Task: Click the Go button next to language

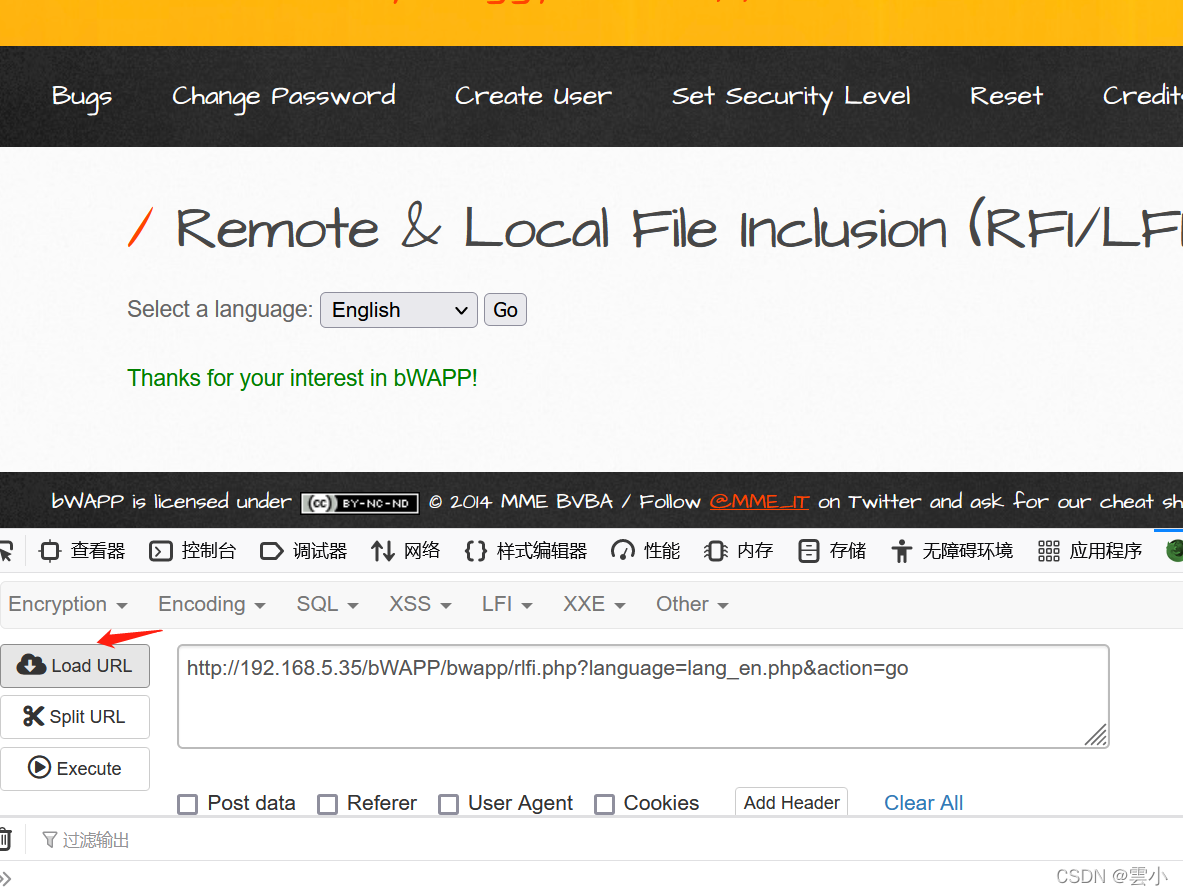Action: pos(505,310)
